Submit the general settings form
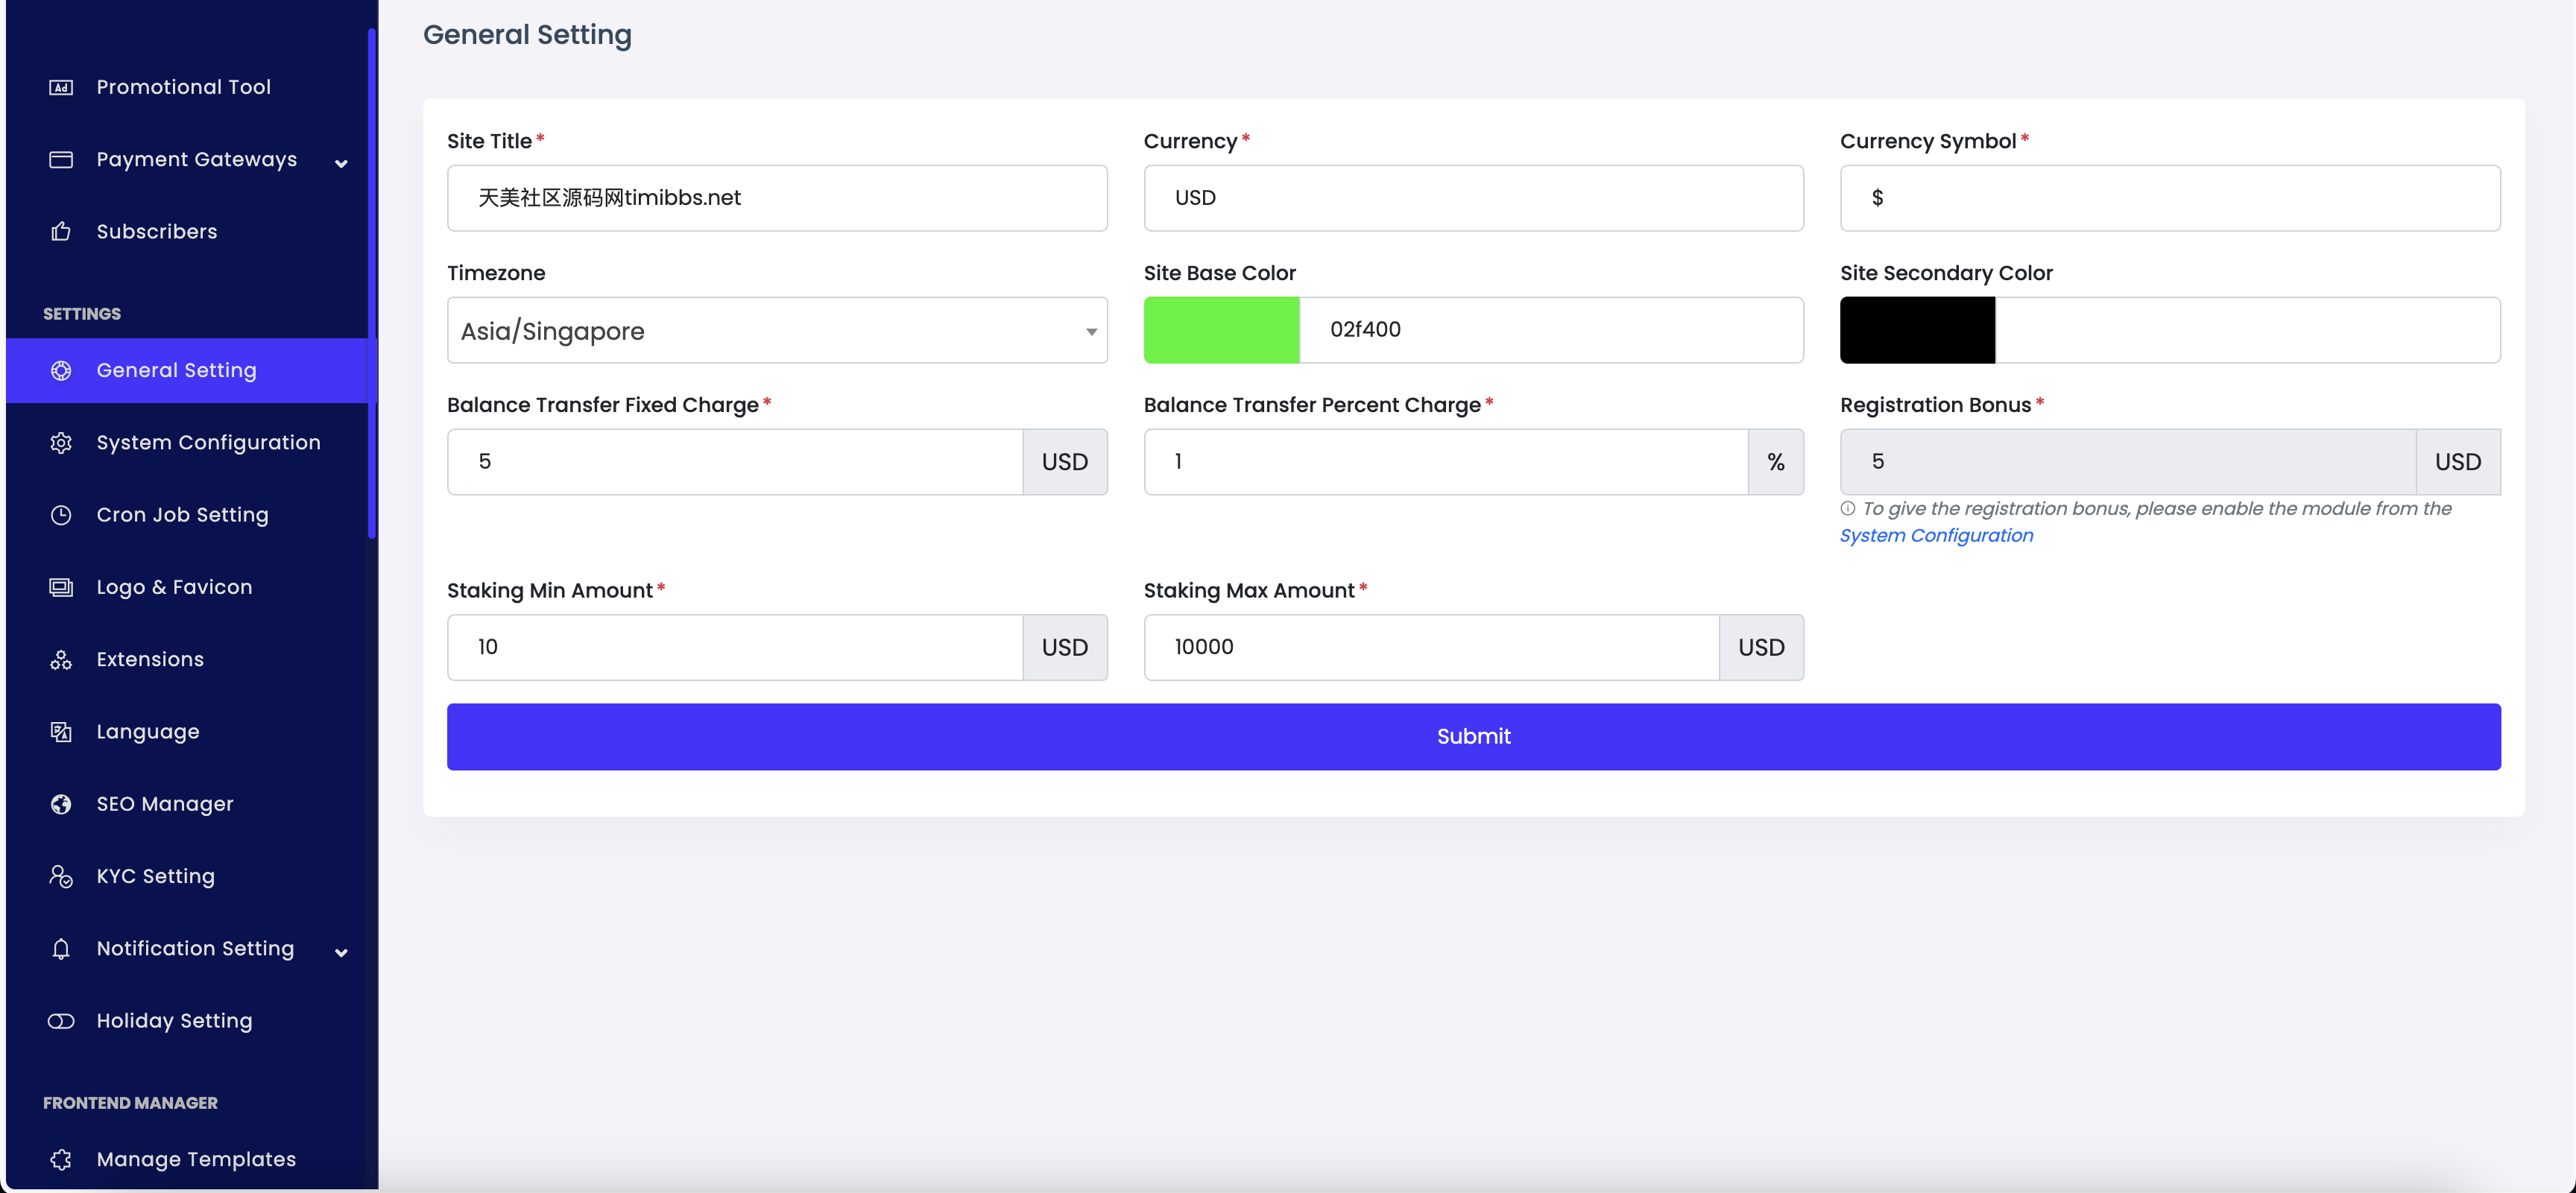The image size is (2576, 1193). 1473,737
